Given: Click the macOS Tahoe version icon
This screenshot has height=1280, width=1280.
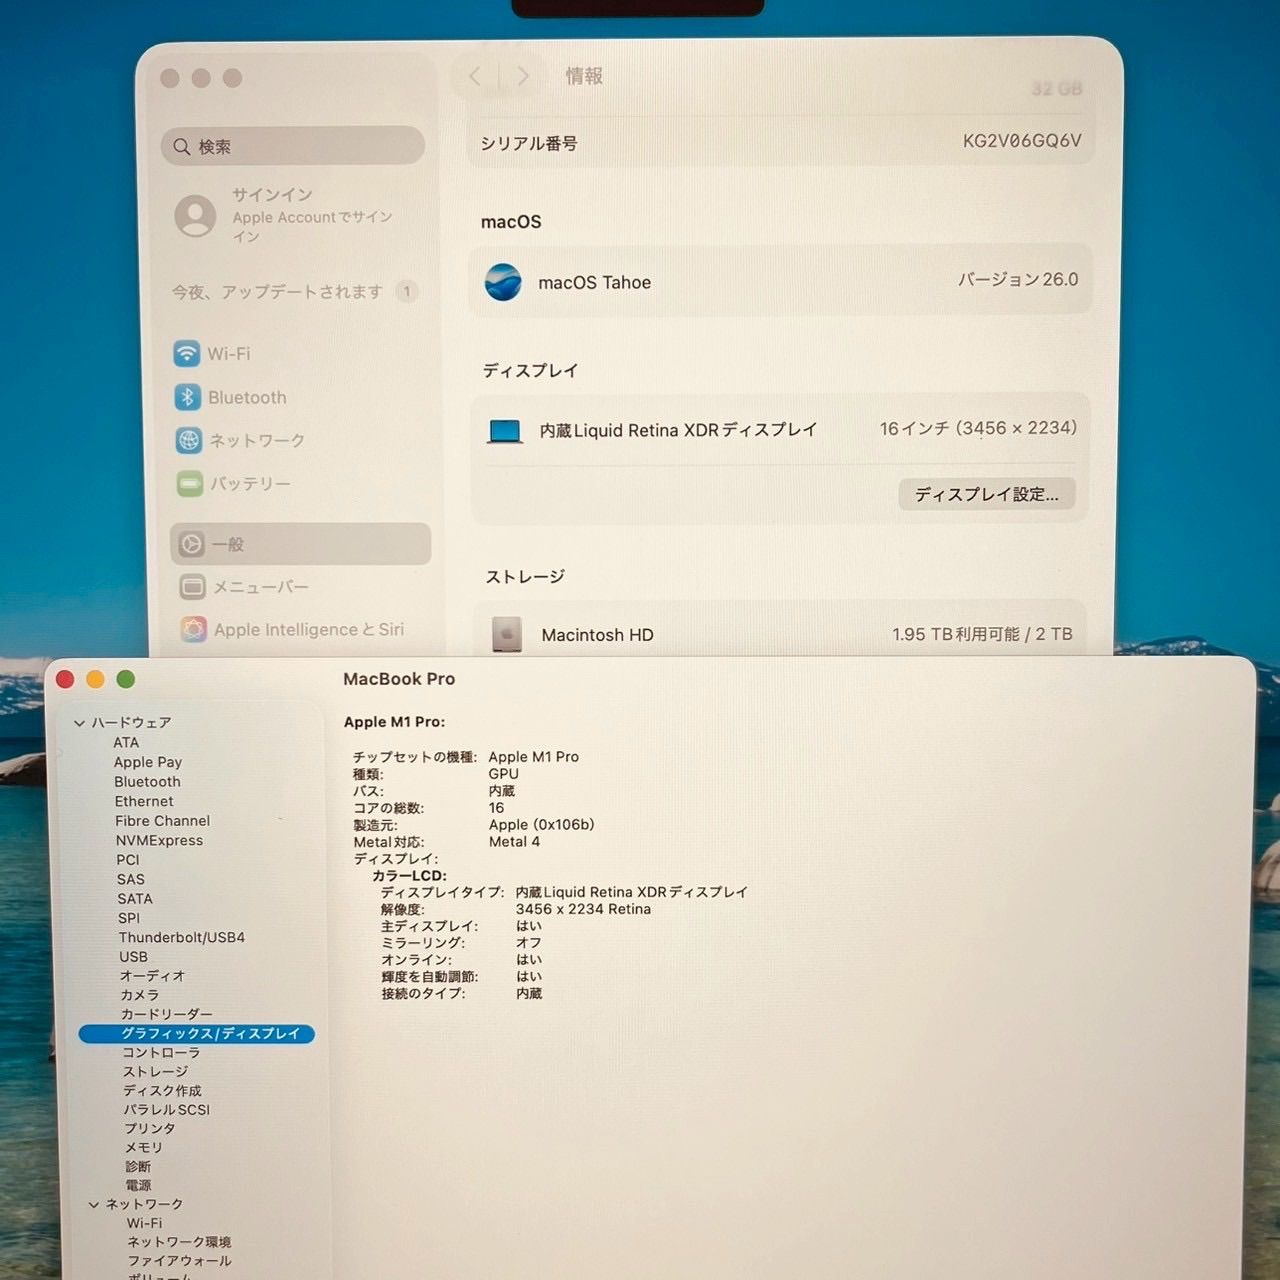Looking at the screenshot, I should 504,283.
